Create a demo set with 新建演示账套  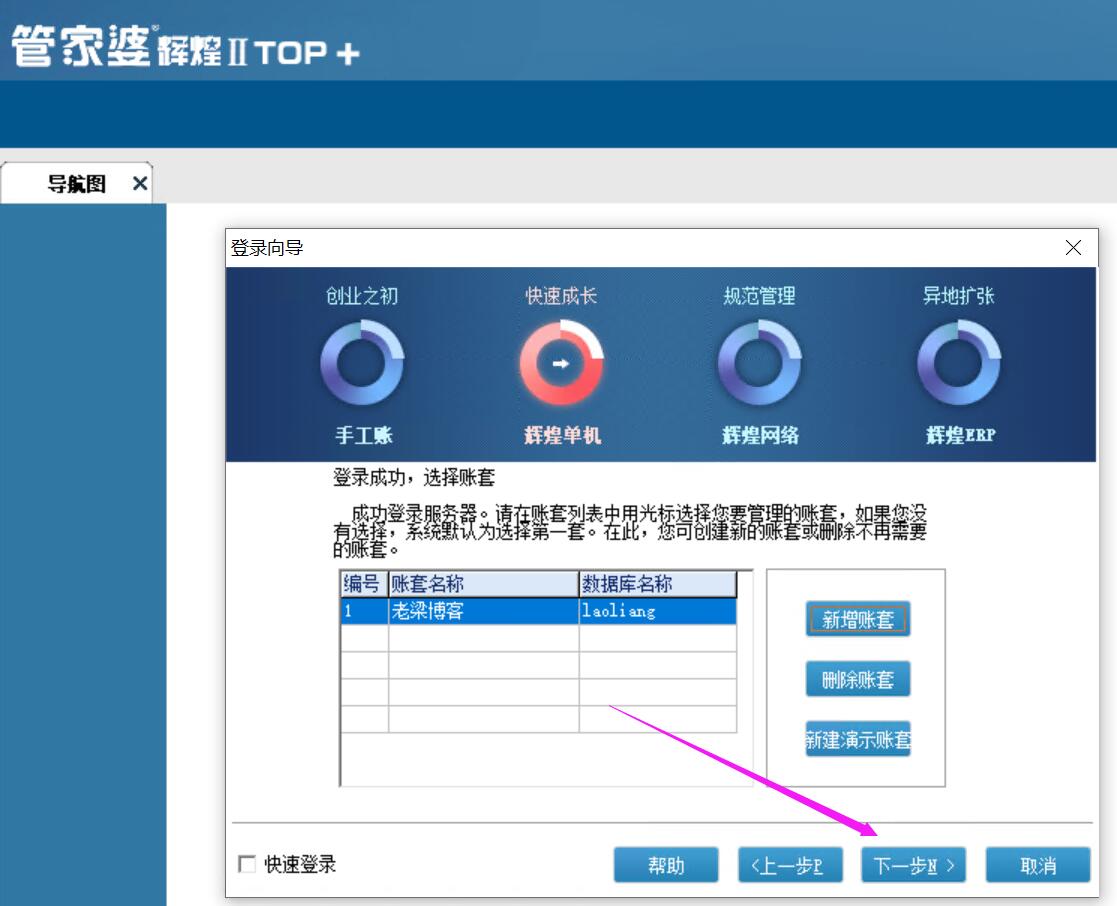857,740
